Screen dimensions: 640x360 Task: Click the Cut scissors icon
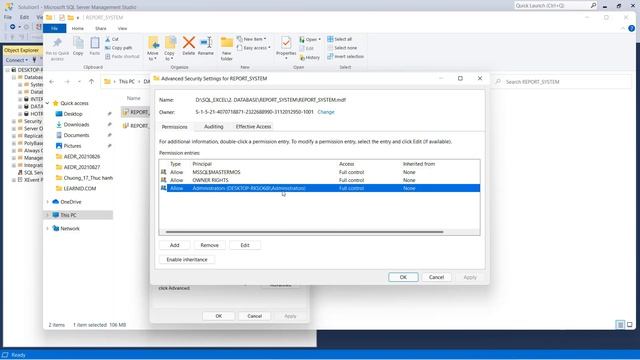point(108,39)
